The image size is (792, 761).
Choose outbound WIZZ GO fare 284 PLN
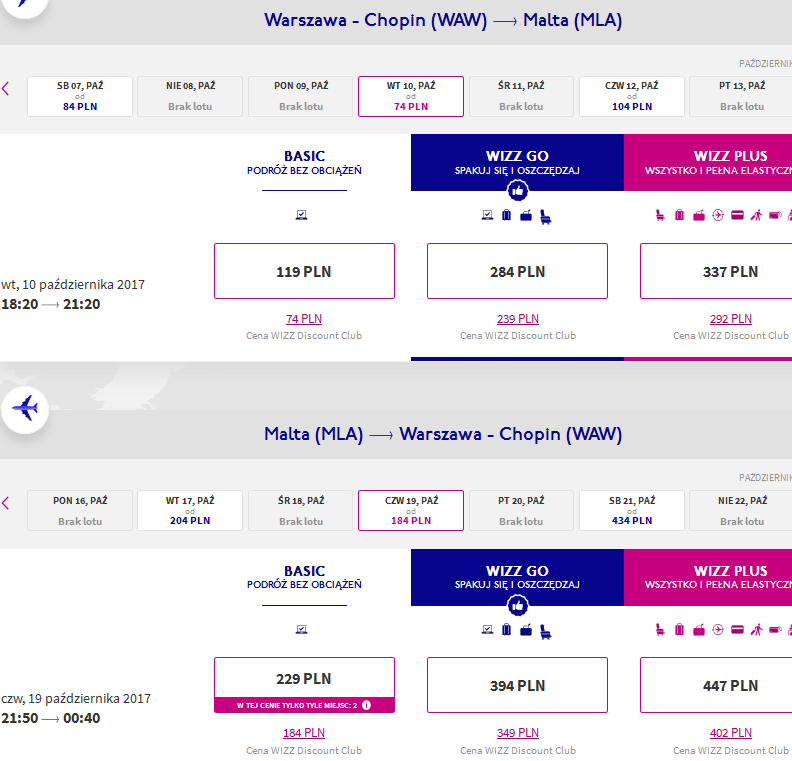(x=517, y=271)
